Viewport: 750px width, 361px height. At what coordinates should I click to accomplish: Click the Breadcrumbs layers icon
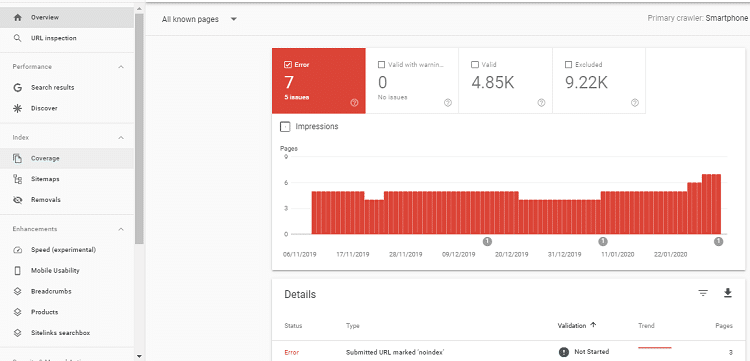point(18,291)
